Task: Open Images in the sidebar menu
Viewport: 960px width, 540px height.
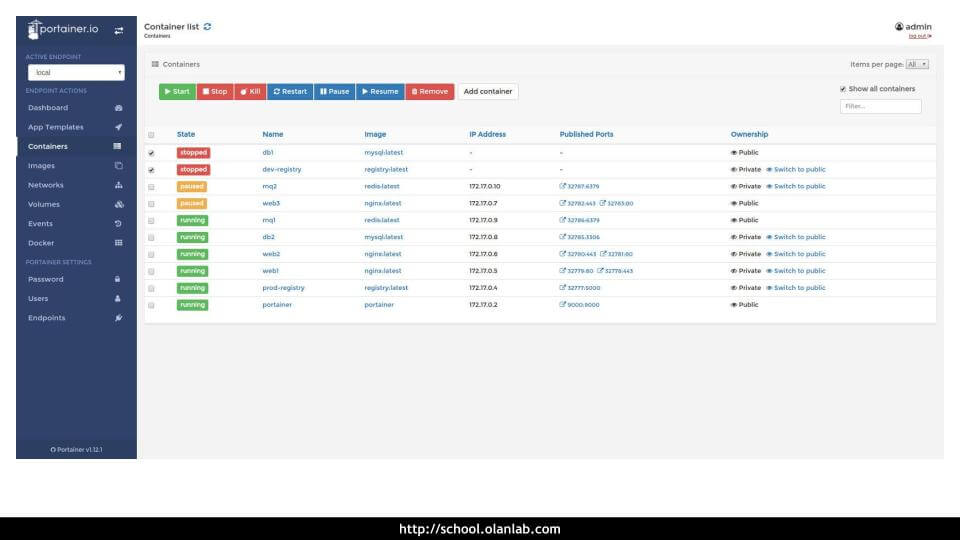Action: (x=42, y=166)
